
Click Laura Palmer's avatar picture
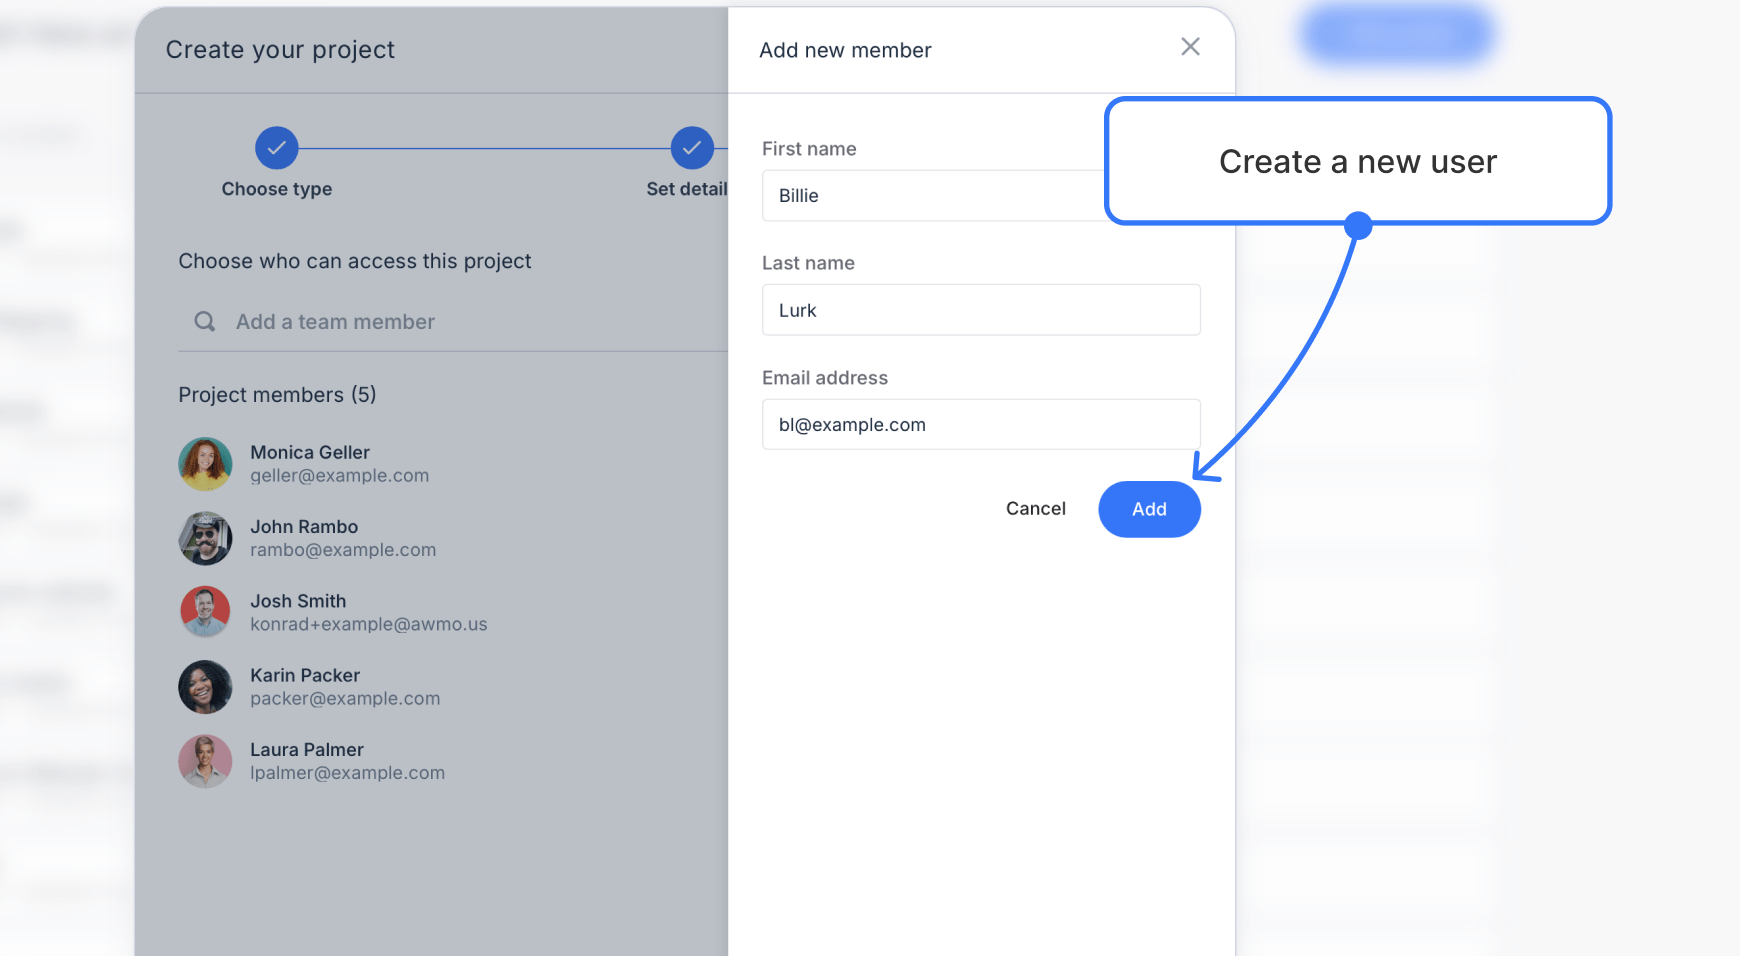pyautogui.click(x=205, y=761)
